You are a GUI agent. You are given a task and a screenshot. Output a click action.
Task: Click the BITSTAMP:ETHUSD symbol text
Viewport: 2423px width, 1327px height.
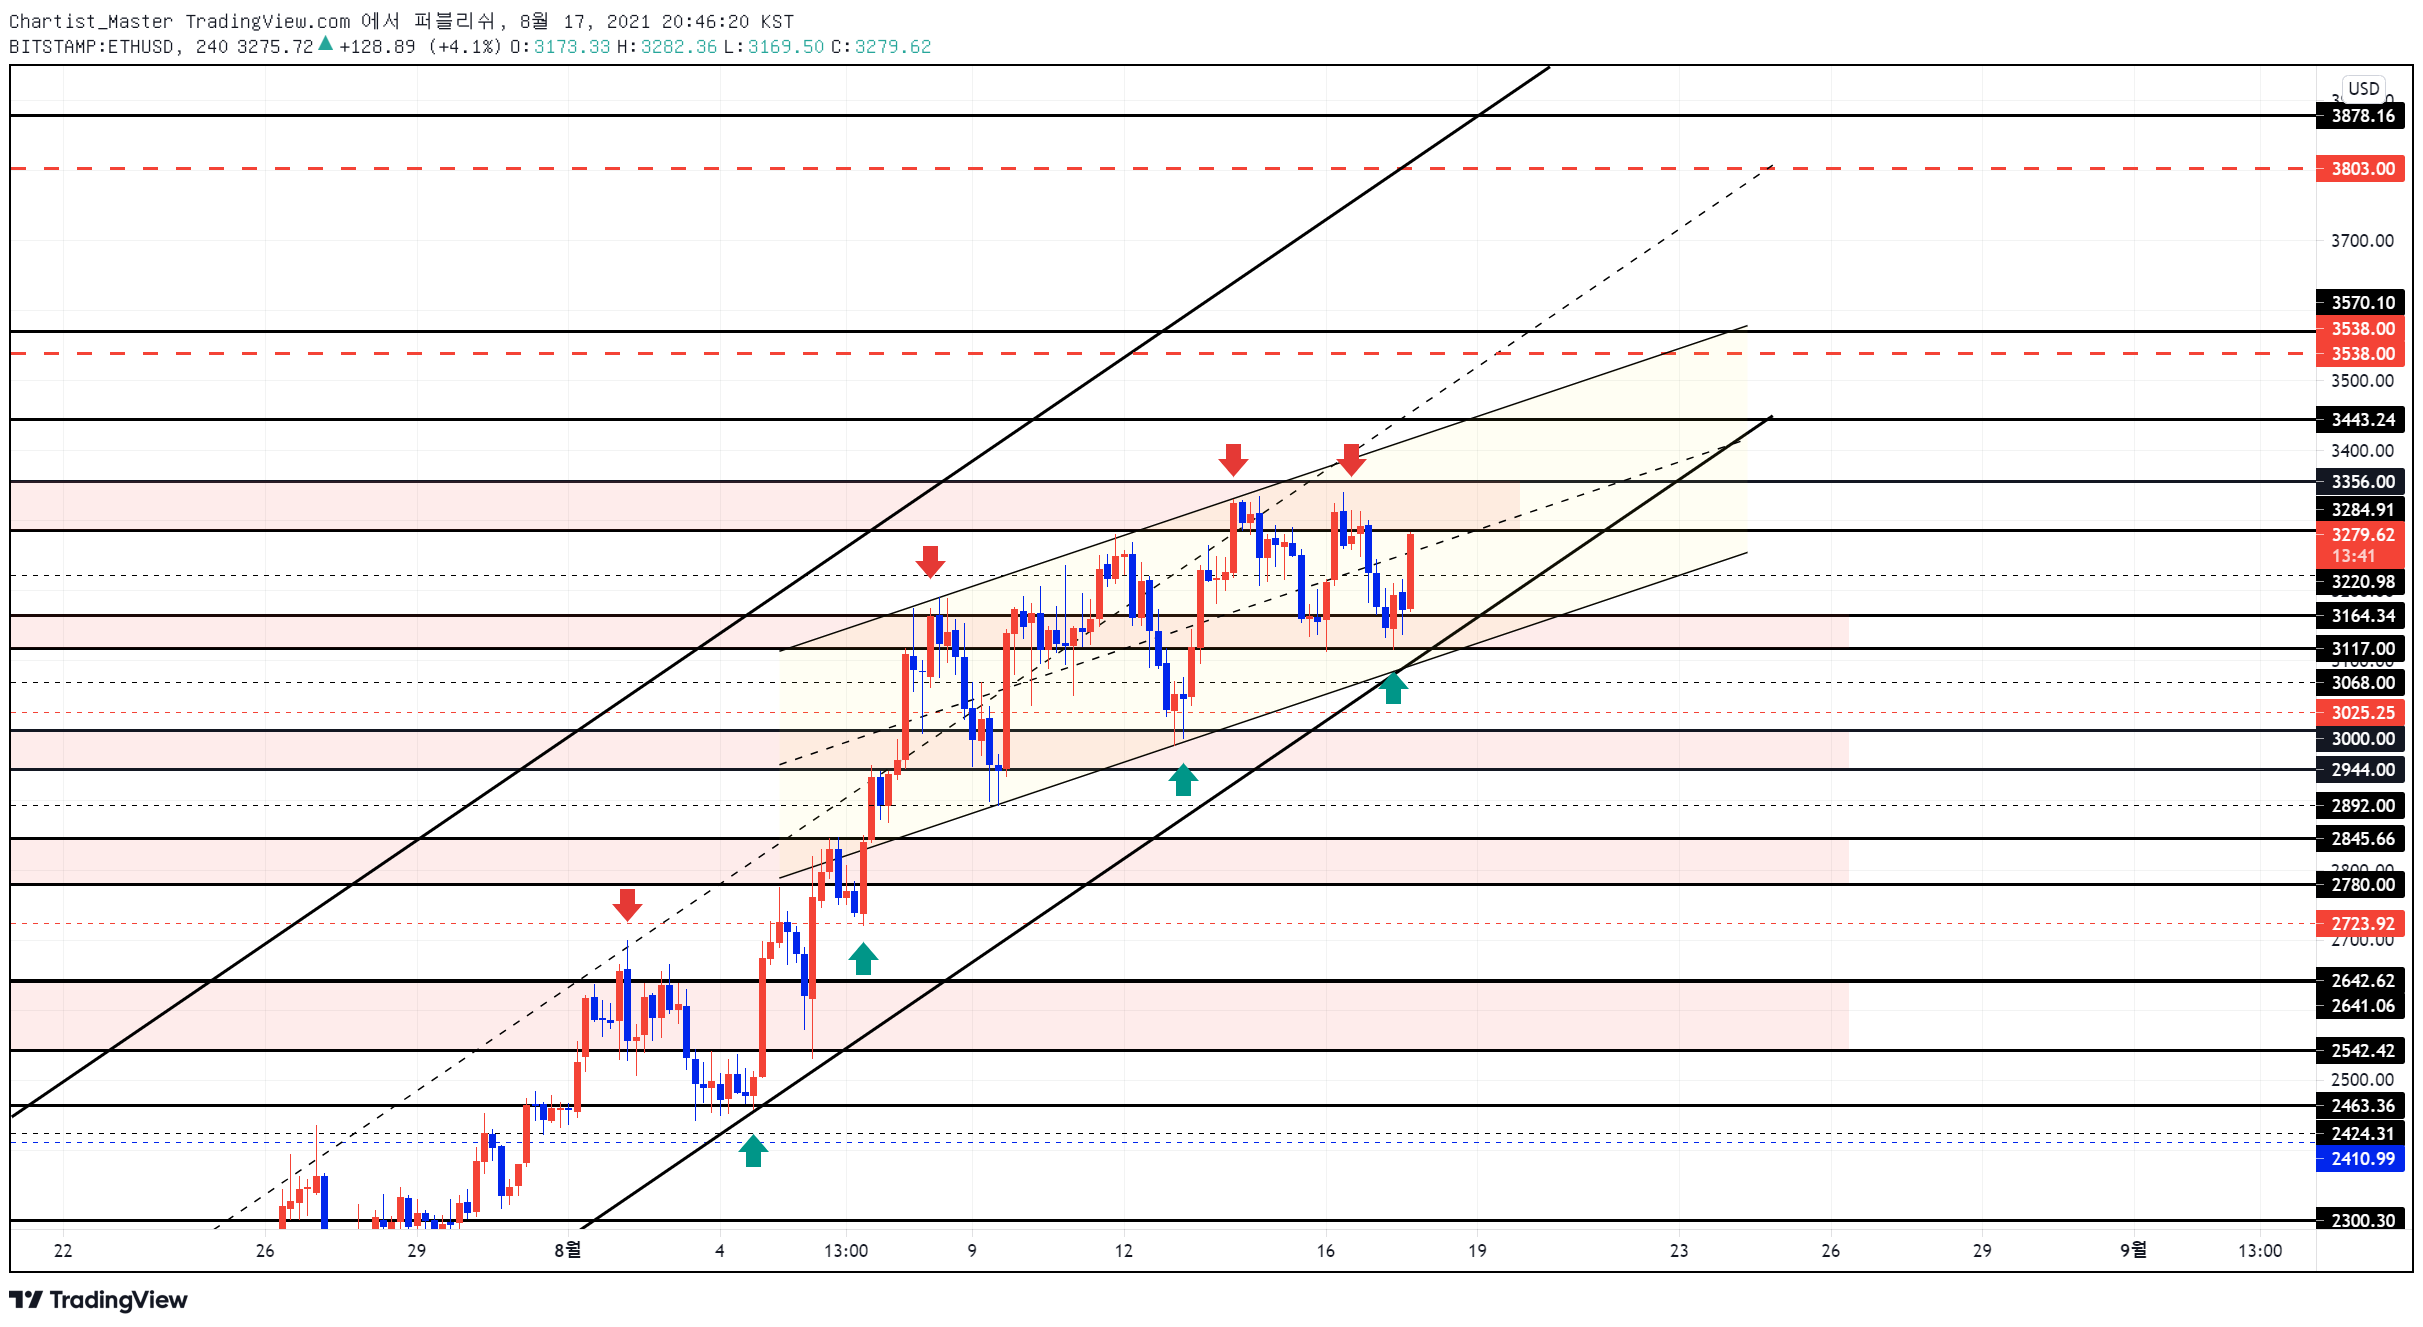coord(91,47)
